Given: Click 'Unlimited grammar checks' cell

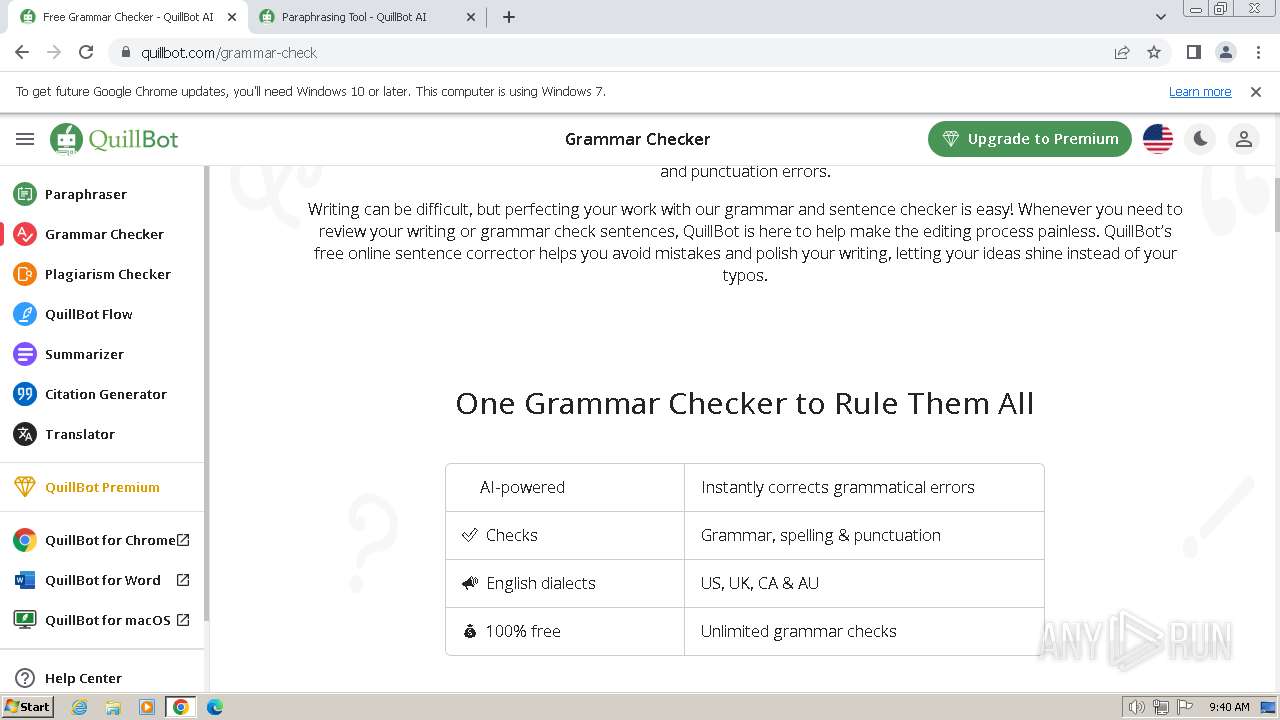Looking at the screenshot, I should [x=864, y=632].
